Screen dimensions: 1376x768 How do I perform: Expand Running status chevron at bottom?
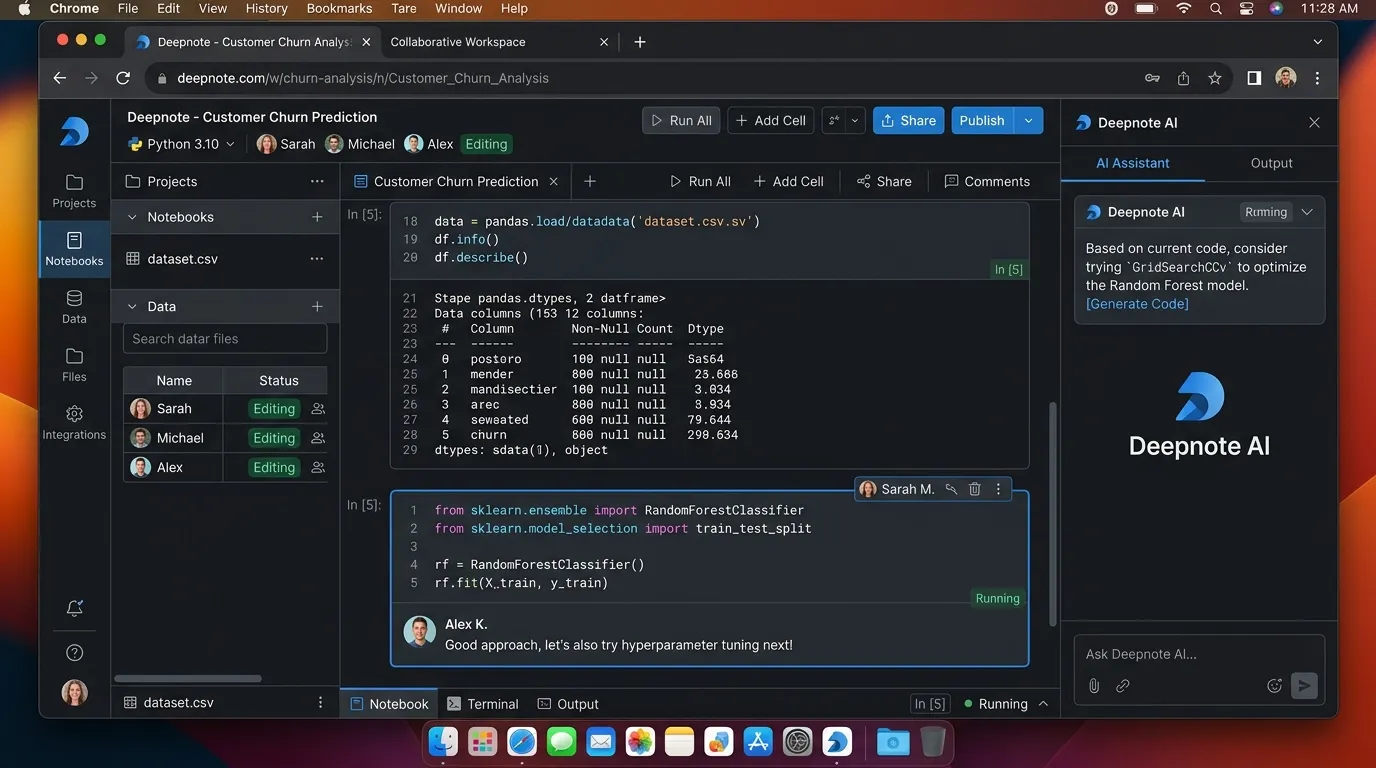click(1043, 704)
